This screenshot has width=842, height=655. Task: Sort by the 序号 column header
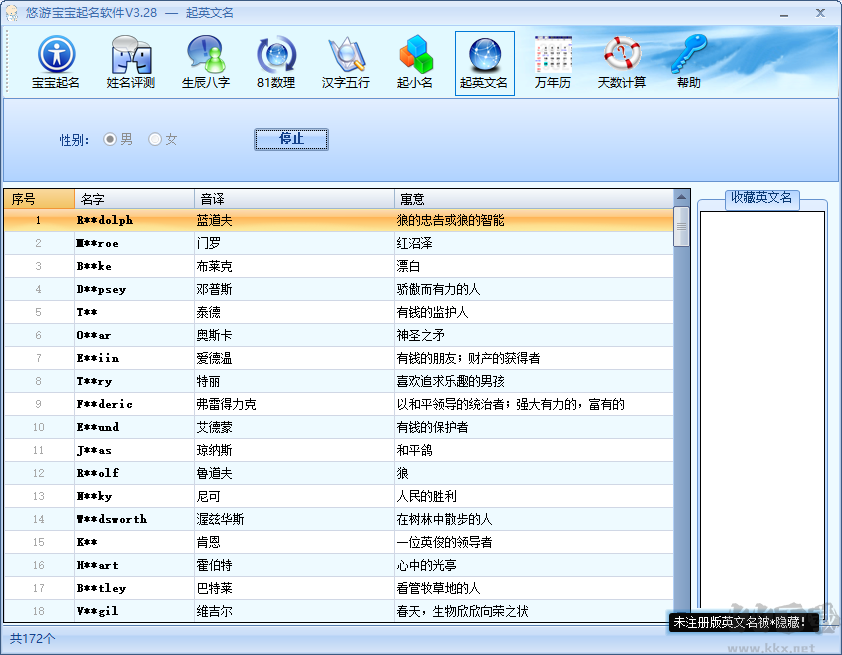click(38, 199)
